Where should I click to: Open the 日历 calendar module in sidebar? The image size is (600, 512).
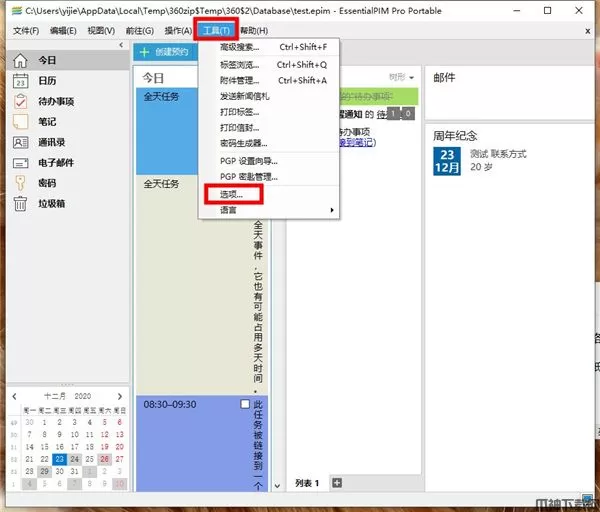46,81
